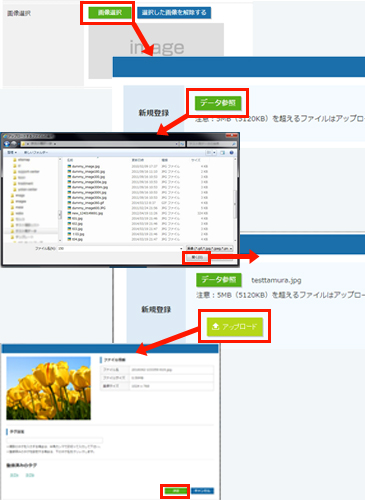Click the データ参照 button without a file name beside it
The image size is (365, 500).
pos(218,103)
